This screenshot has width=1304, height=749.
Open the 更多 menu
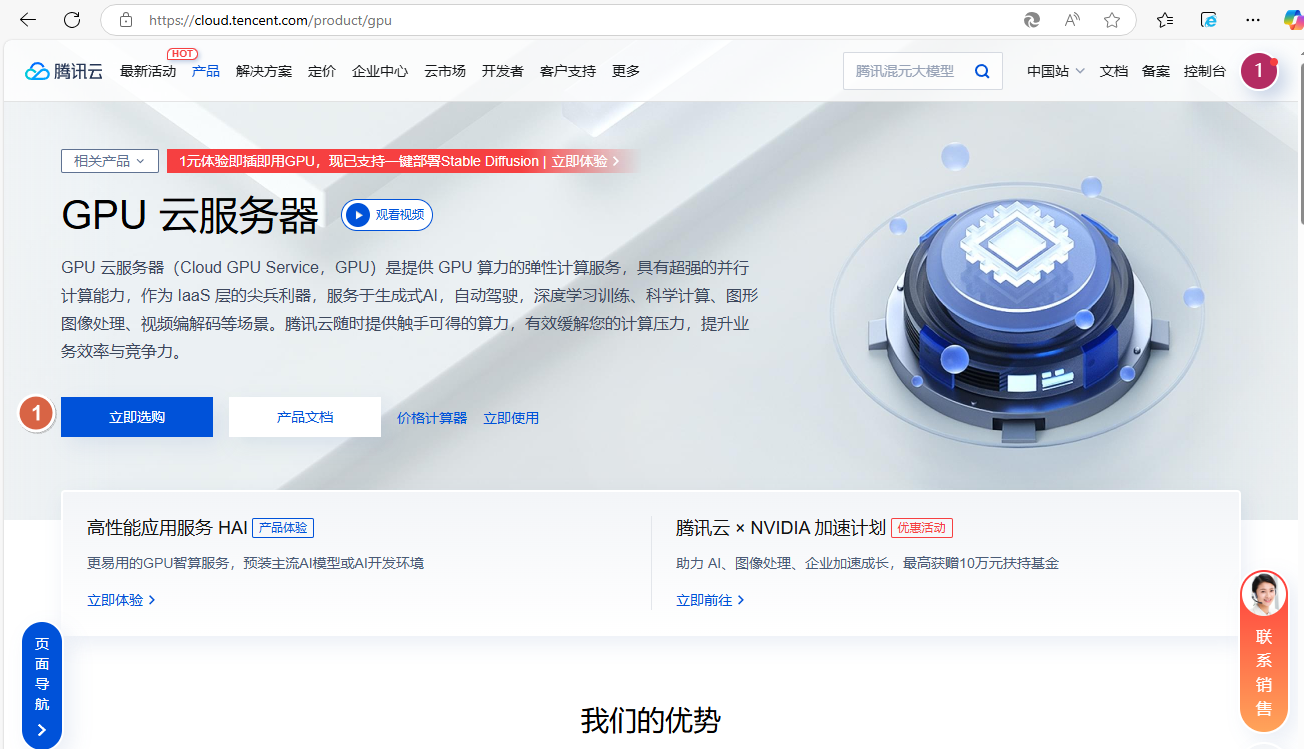coord(626,71)
